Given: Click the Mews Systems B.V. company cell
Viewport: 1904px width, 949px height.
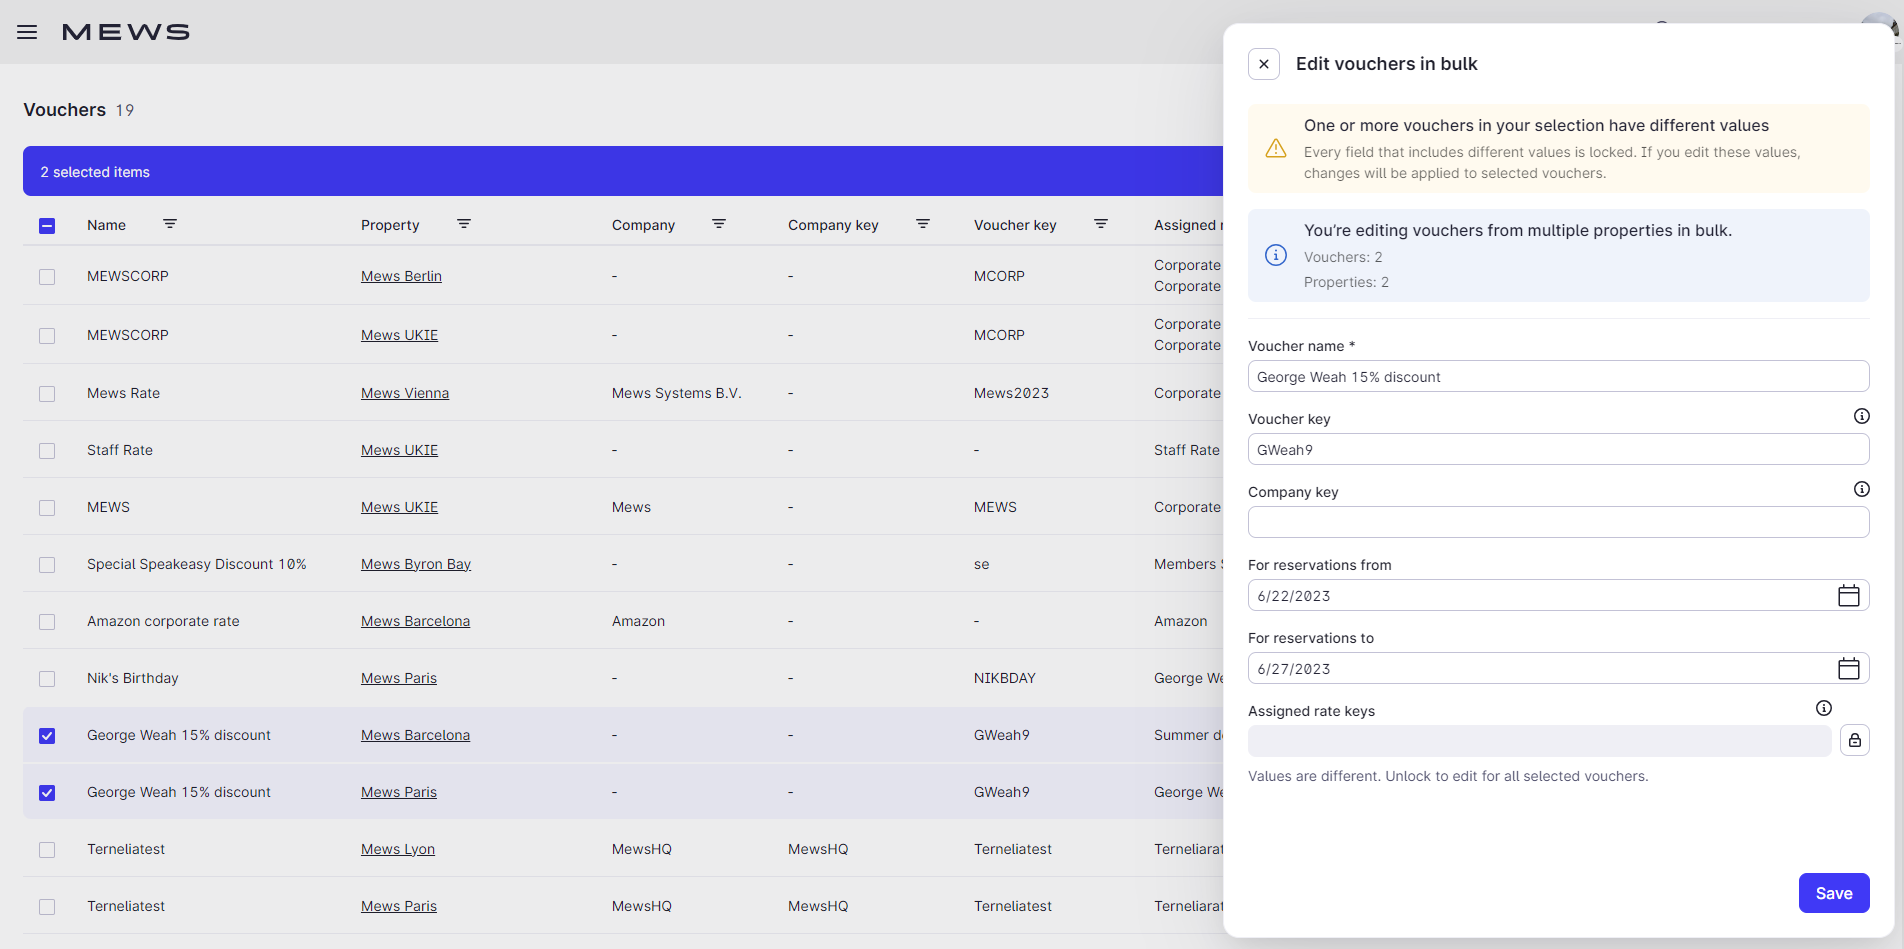Looking at the screenshot, I should pos(677,393).
